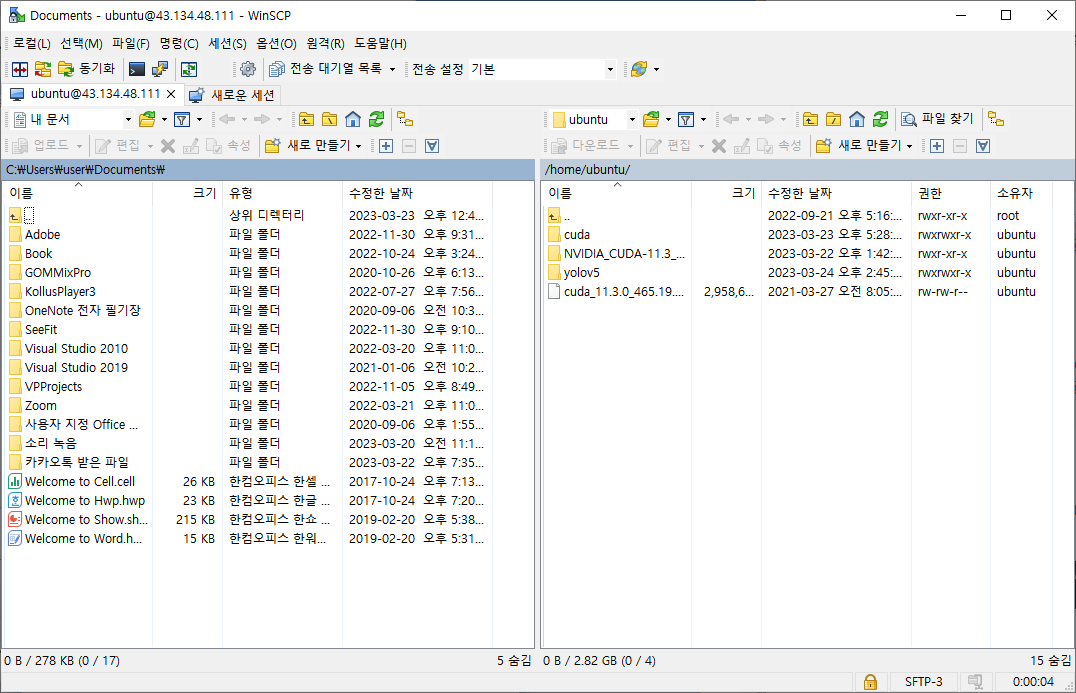Click local select files plus icon
The width and height of the screenshot is (1076, 693).
click(386, 145)
